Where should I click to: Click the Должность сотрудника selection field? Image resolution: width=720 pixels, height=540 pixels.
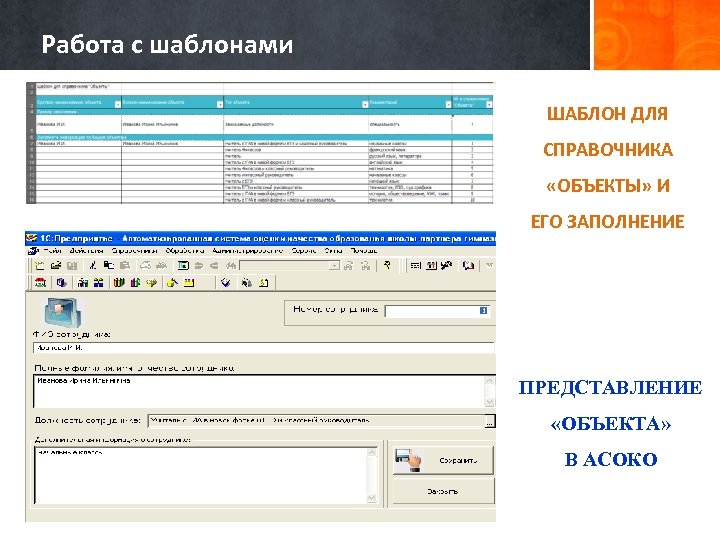tap(316, 421)
